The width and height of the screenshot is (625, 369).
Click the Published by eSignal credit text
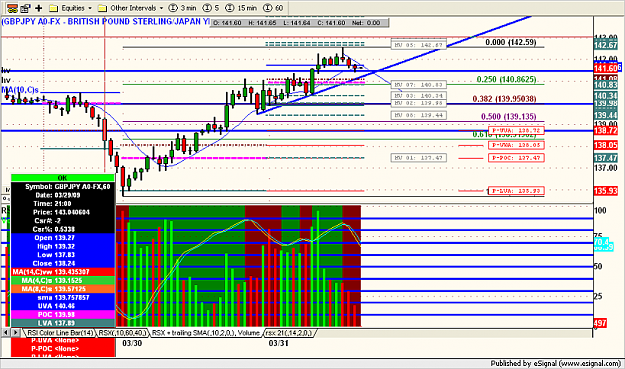coord(555,363)
